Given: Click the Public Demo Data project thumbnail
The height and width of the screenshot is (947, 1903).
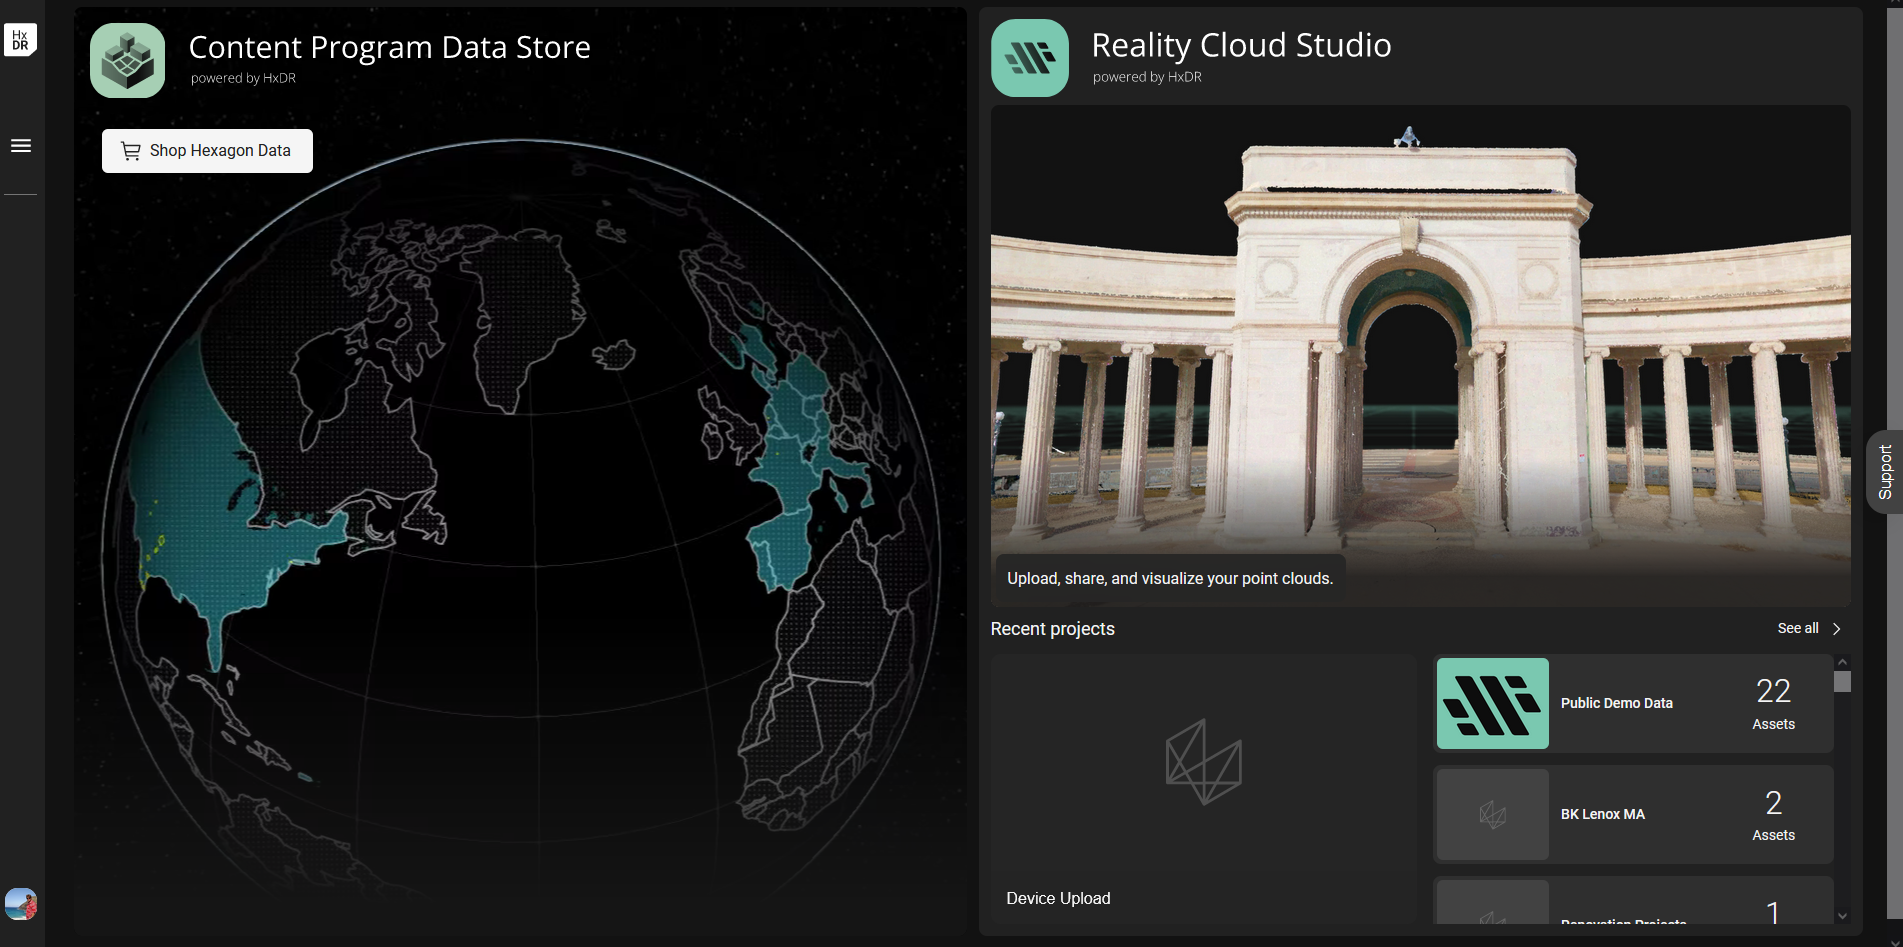Looking at the screenshot, I should (1492, 704).
